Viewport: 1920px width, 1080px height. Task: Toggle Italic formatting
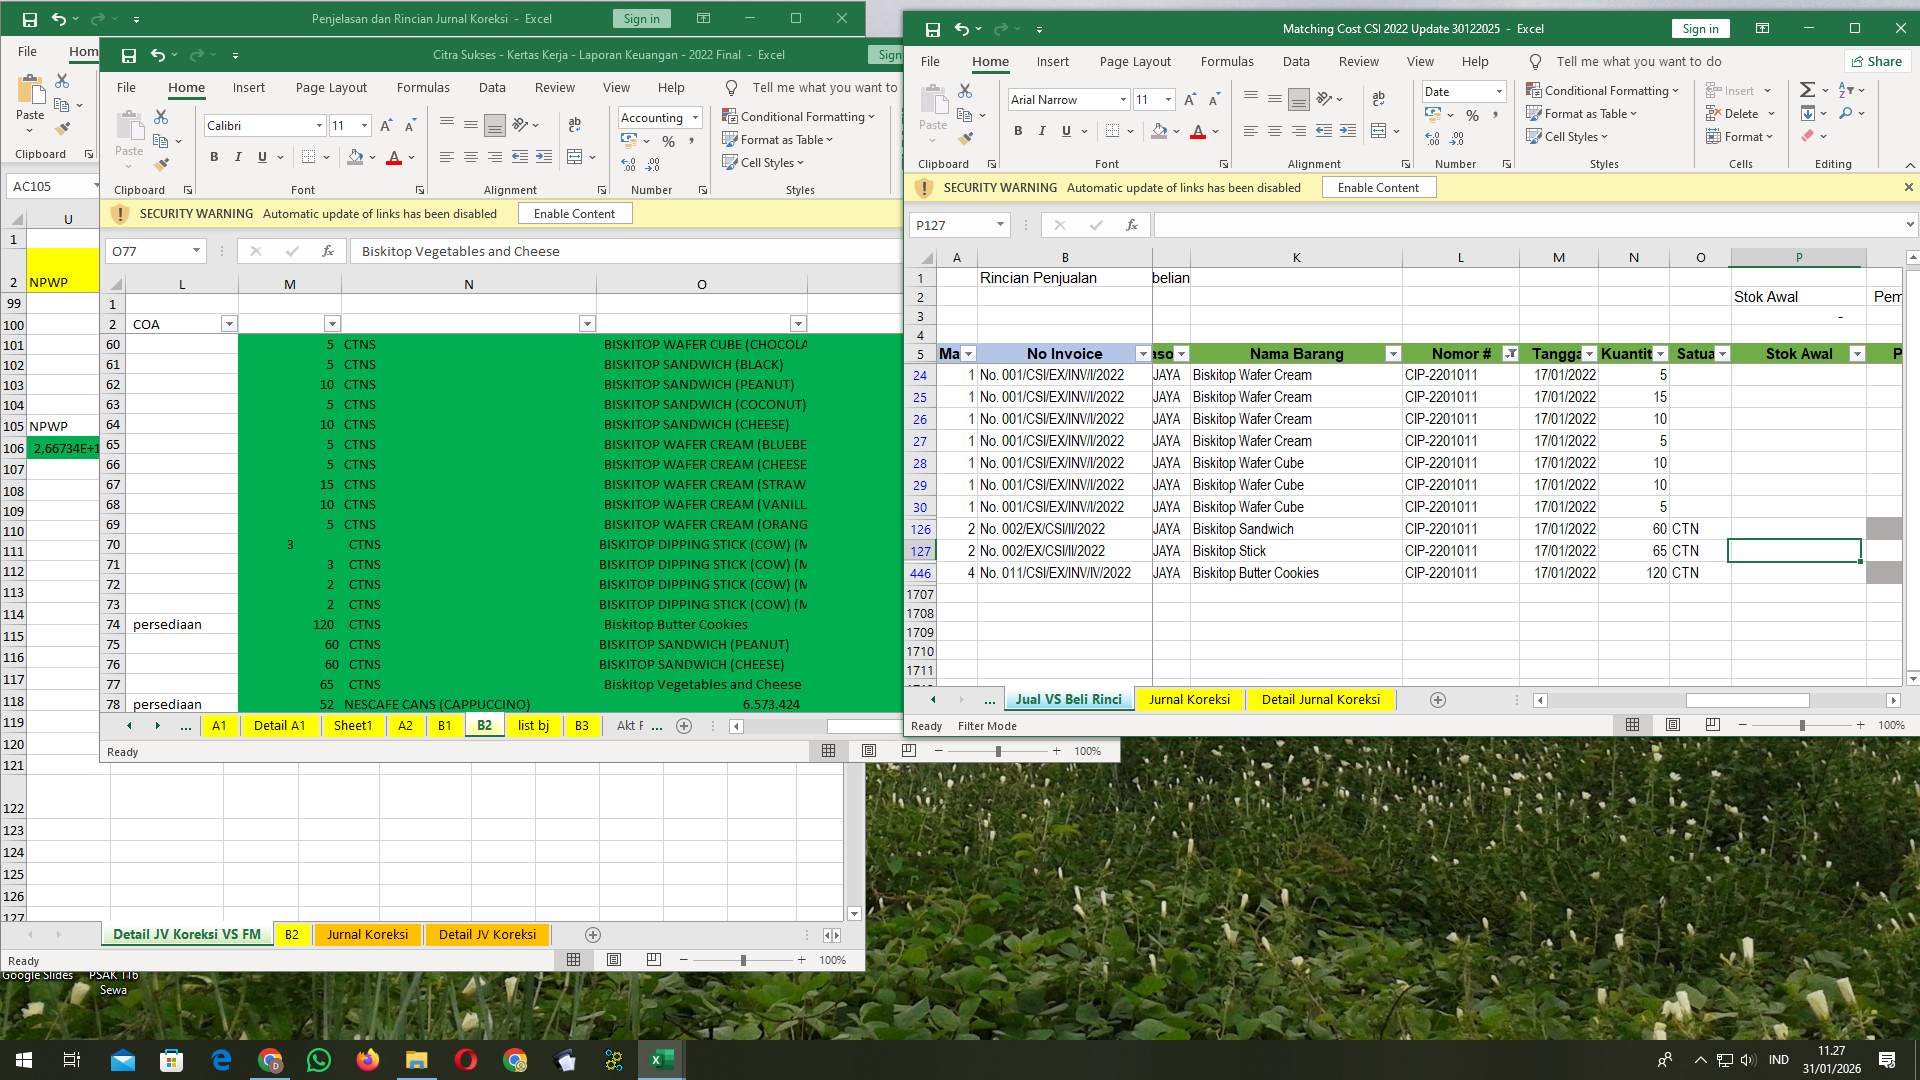(x=1042, y=131)
